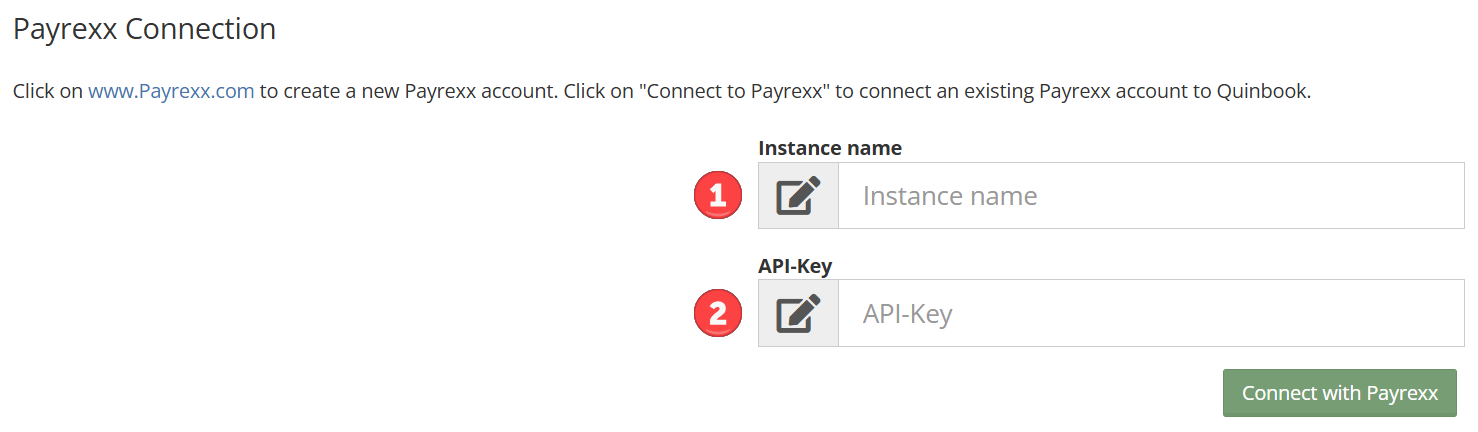
Task: Select the red numbered marker 2
Action: point(718,314)
